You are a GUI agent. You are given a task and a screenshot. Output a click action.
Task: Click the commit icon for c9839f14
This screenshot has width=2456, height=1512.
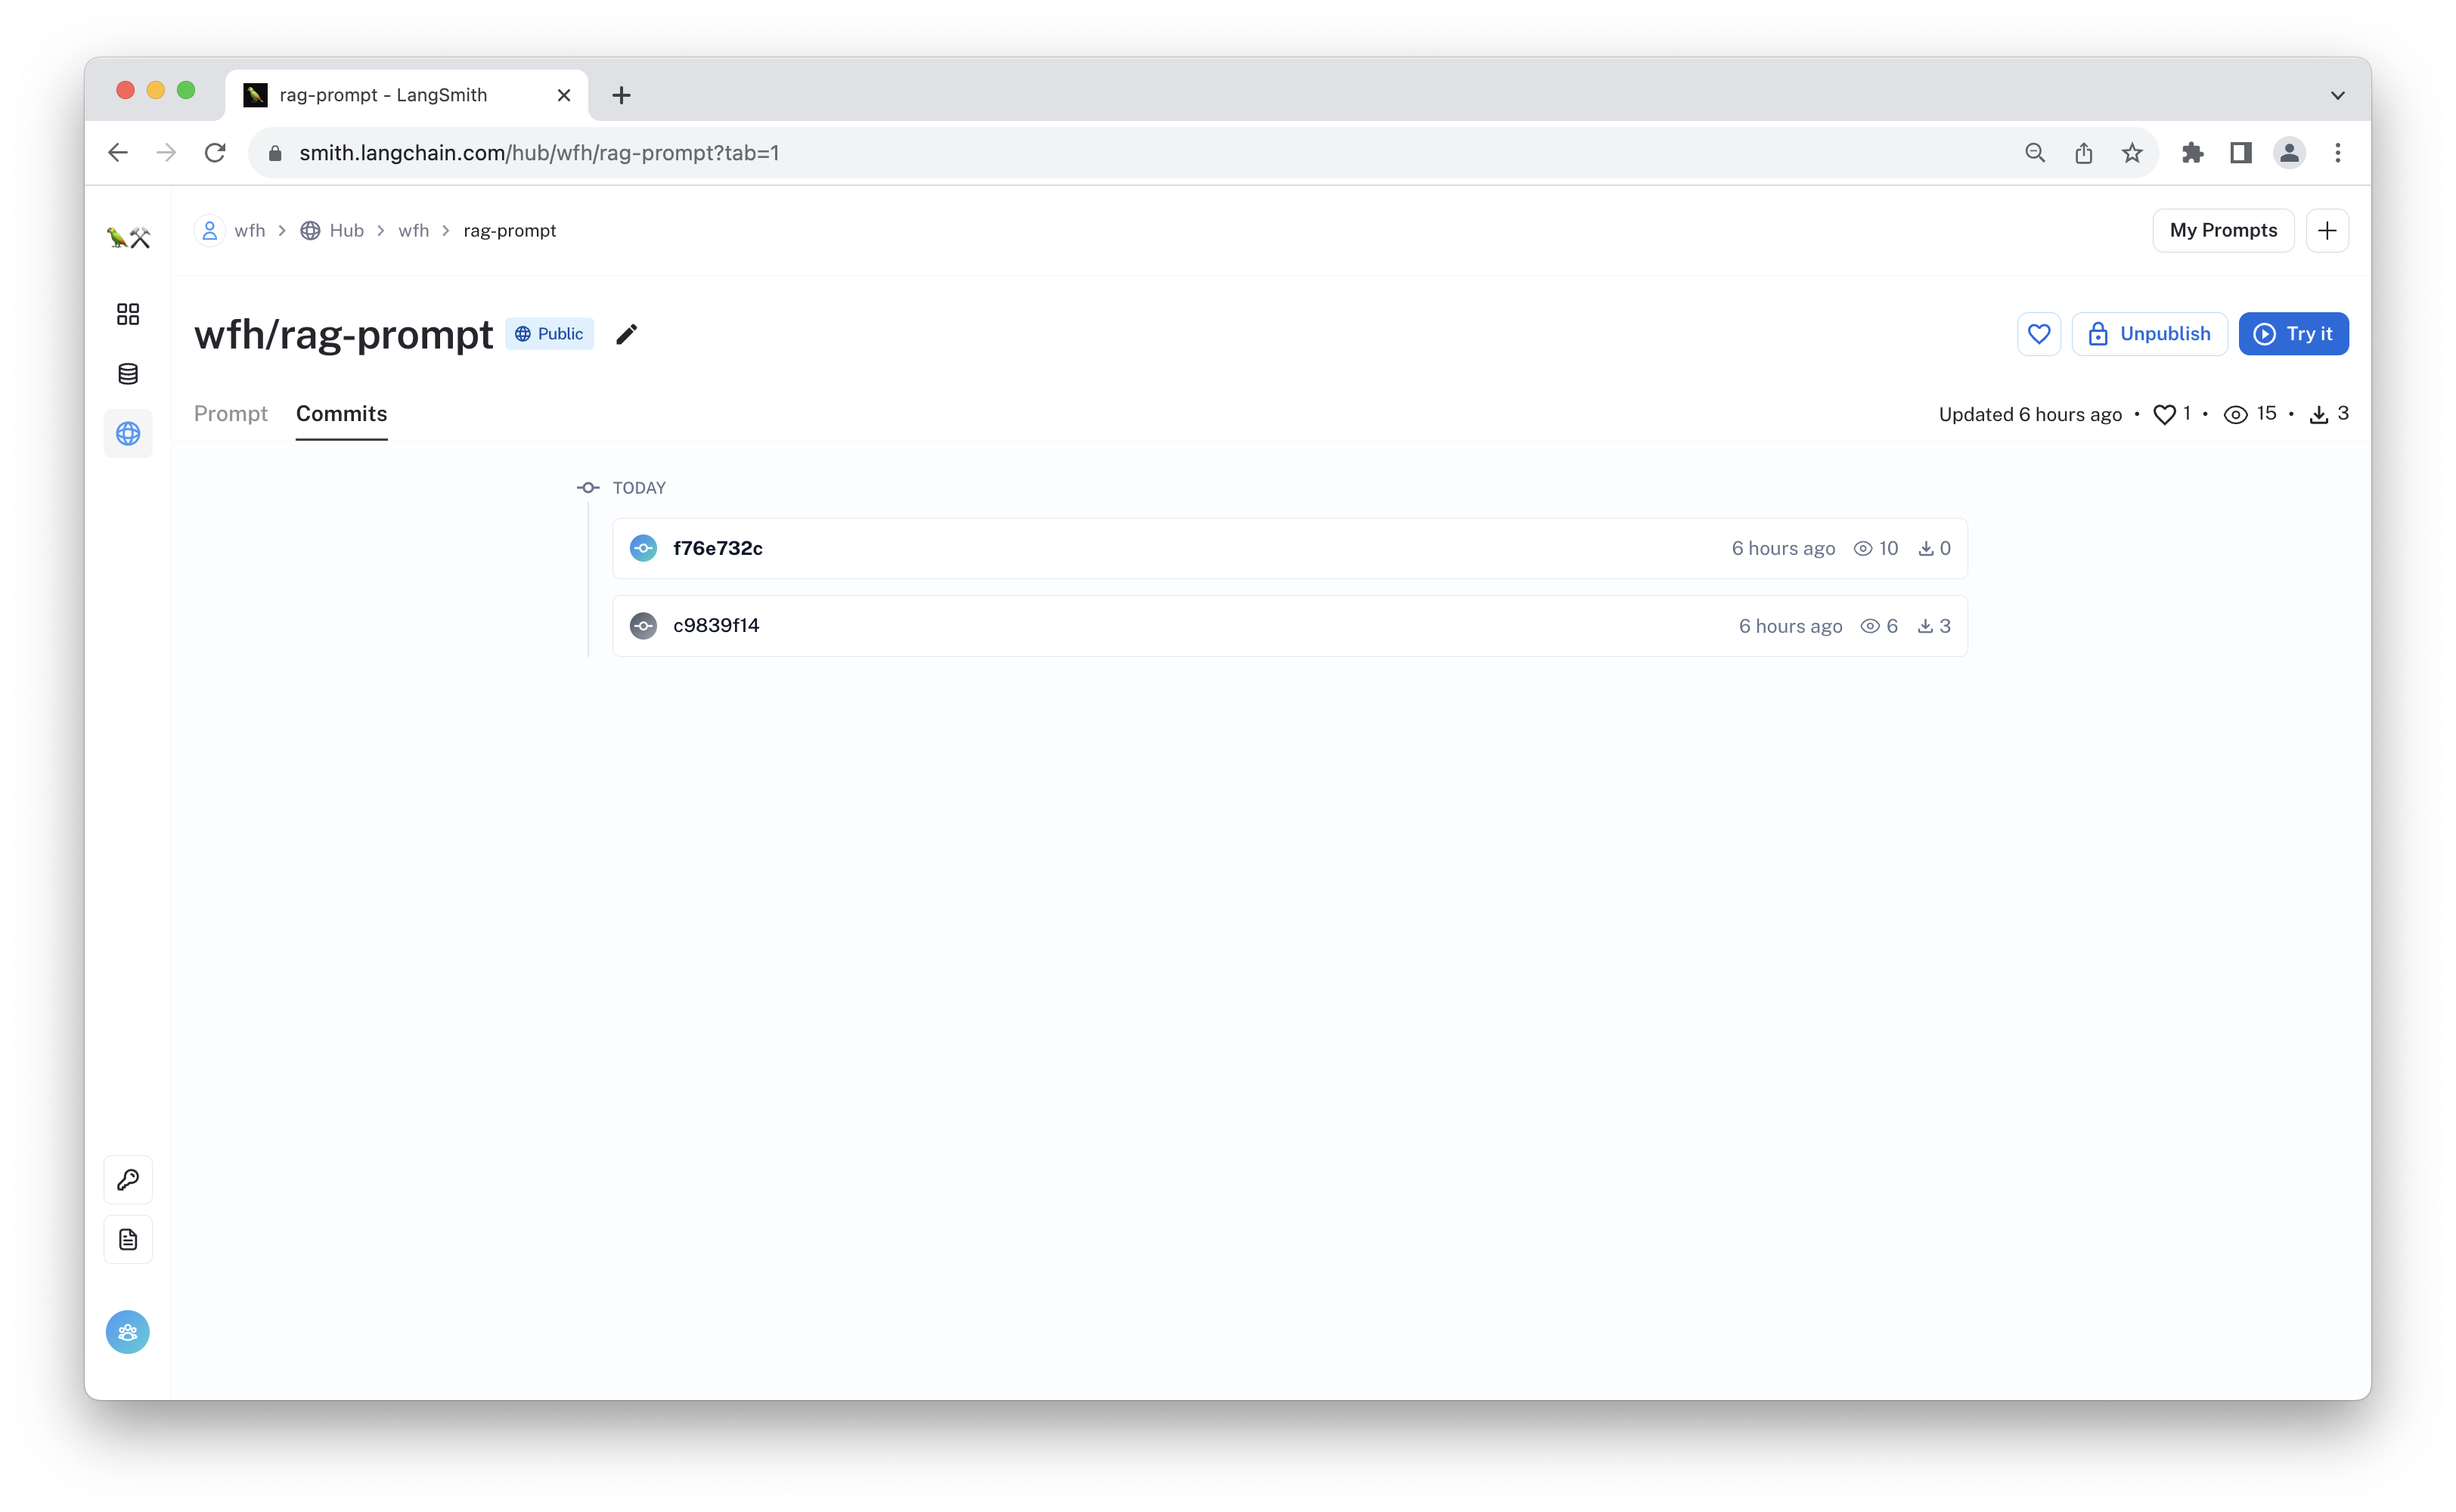click(x=643, y=626)
